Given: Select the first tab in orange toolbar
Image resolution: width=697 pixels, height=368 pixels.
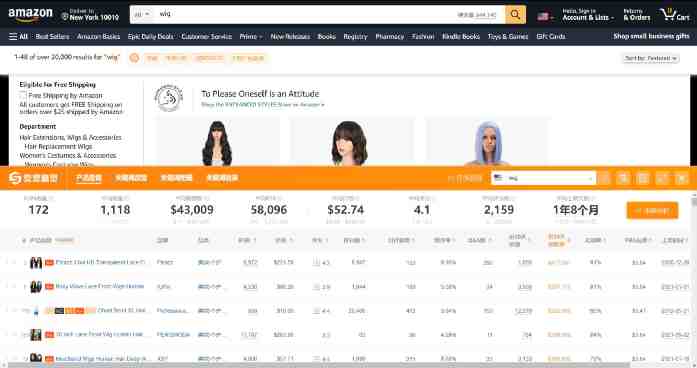Looking at the screenshot, I should (x=89, y=178).
